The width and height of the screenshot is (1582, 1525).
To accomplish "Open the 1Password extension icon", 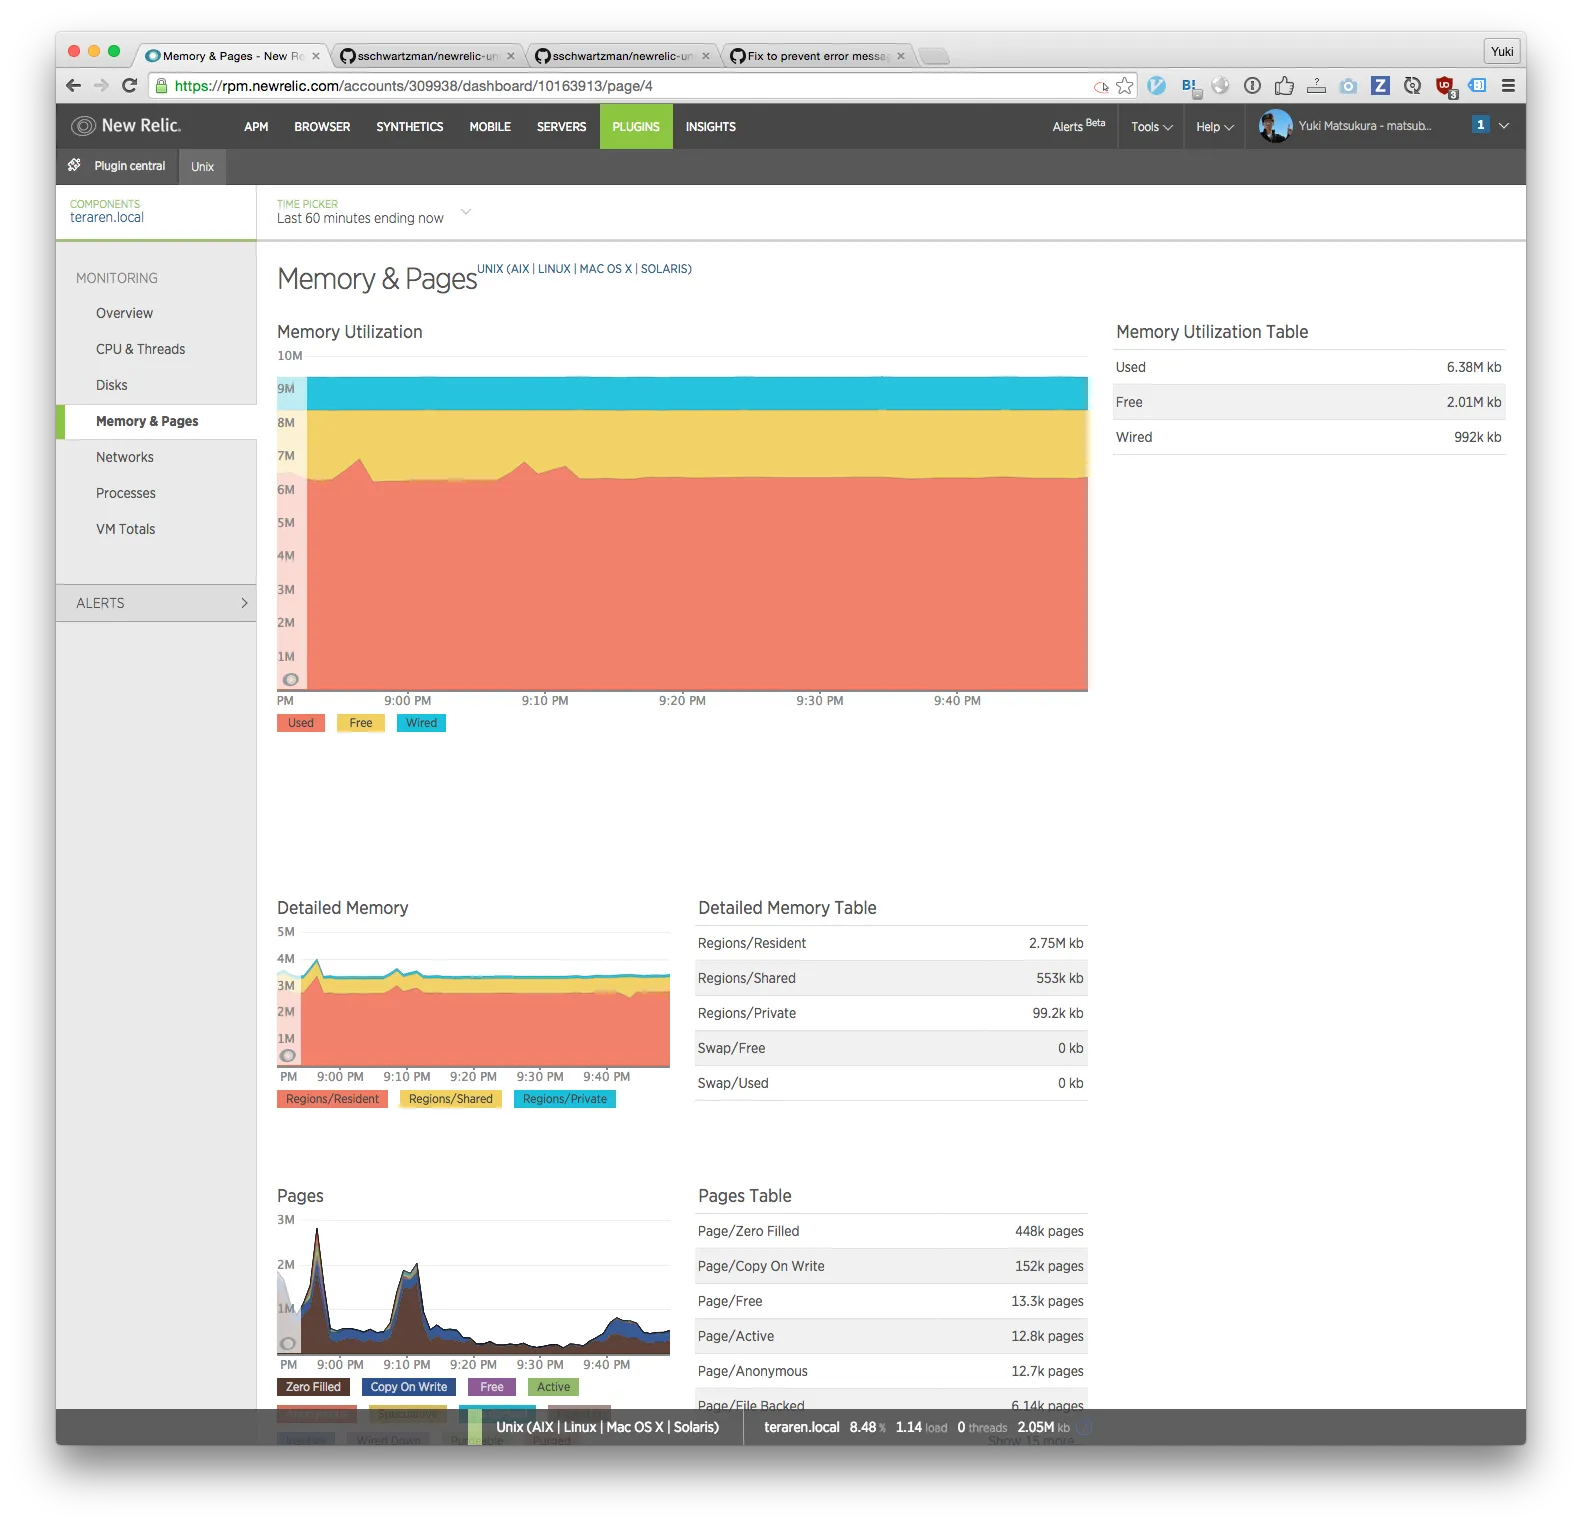I will tap(1252, 86).
